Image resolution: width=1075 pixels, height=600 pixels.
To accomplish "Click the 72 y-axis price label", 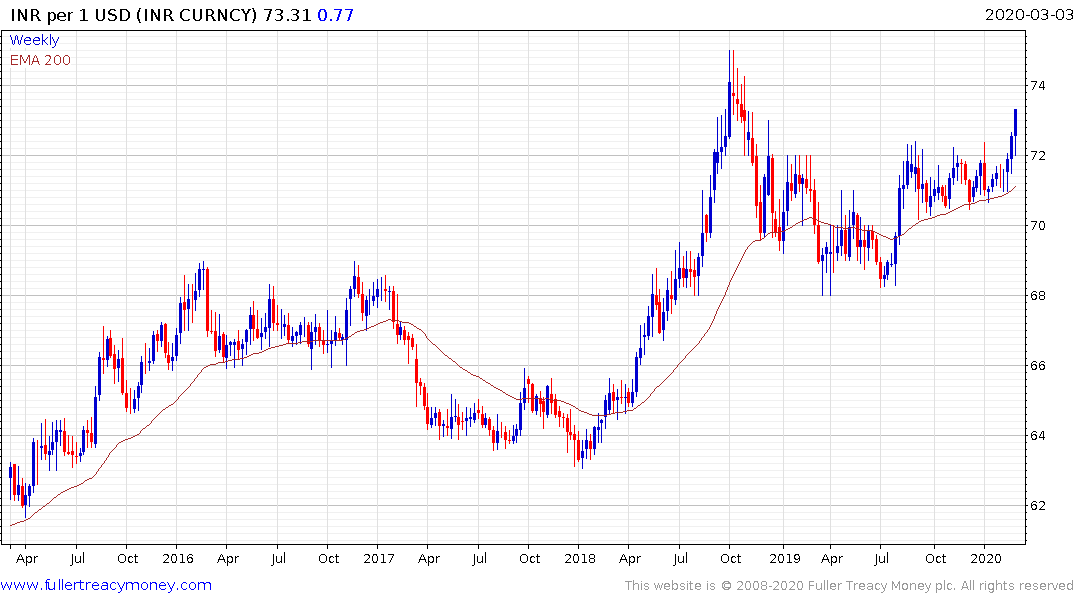I will point(1037,156).
